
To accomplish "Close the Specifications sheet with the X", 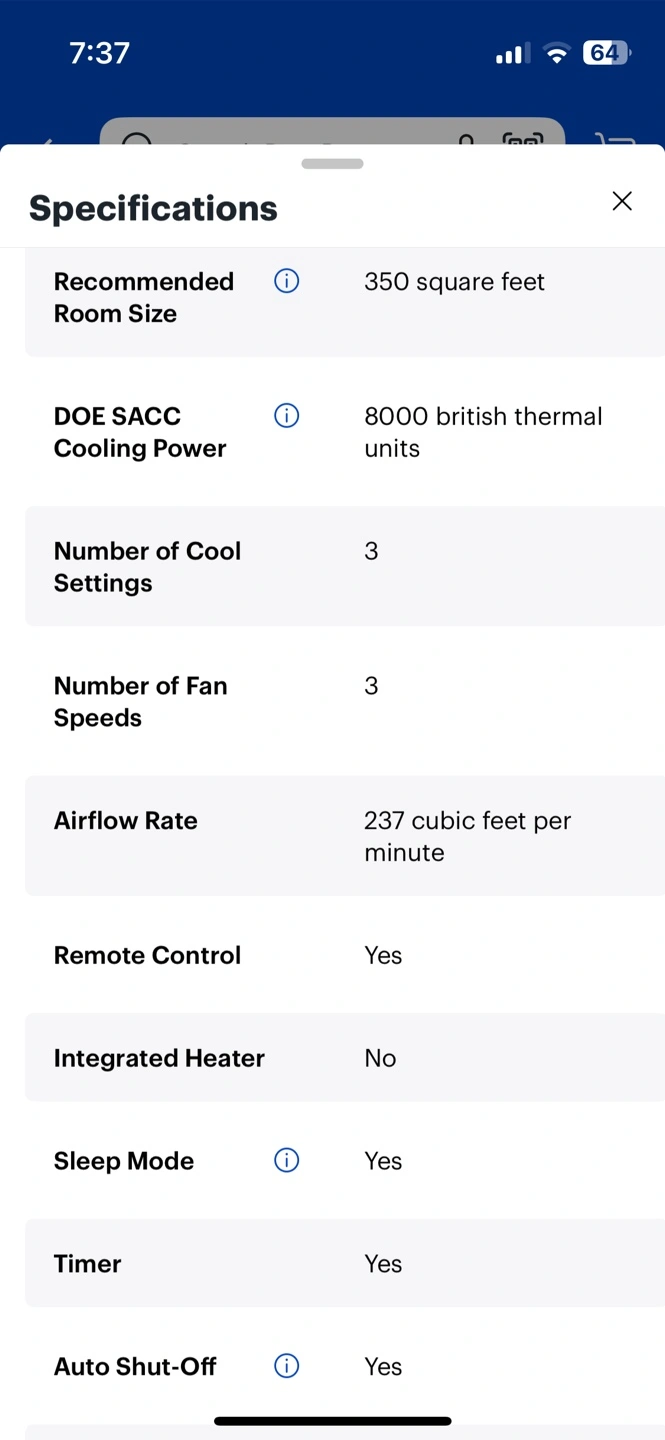I will pyautogui.click(x=622, y=201).
